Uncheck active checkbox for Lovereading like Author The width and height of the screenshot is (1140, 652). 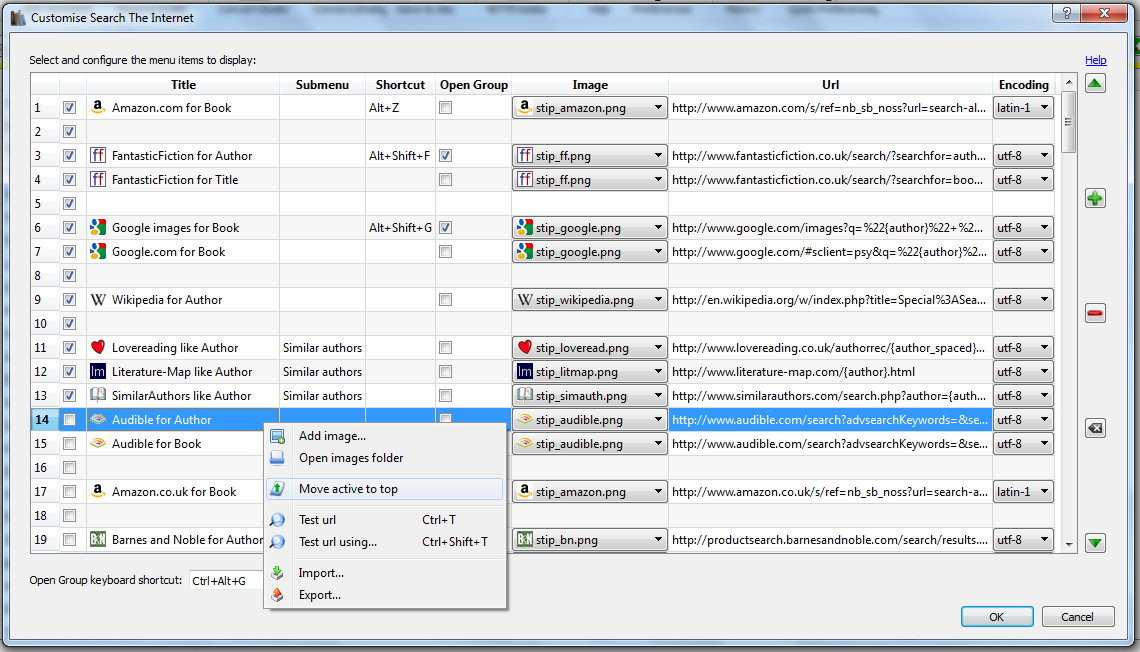click(69, 347)
